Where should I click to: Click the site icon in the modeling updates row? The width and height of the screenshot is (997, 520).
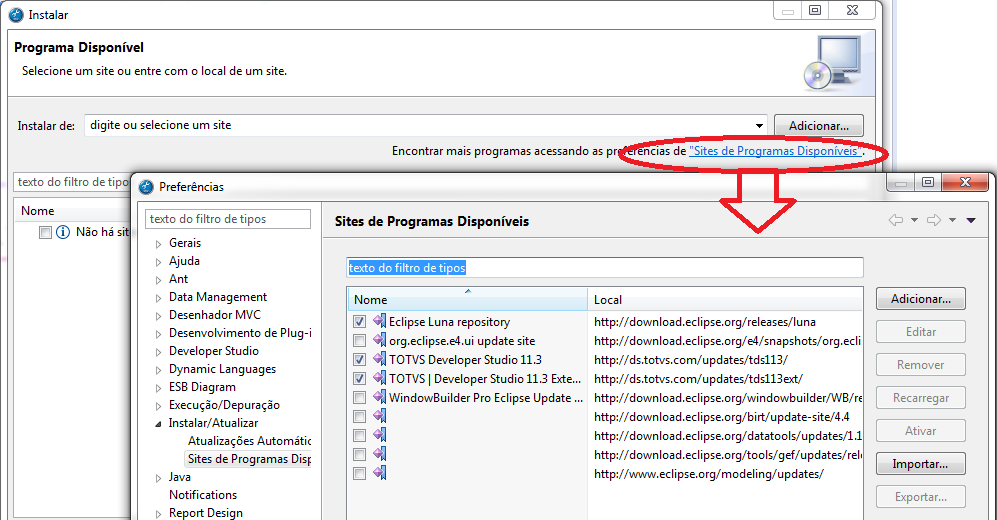coord(380,474)
